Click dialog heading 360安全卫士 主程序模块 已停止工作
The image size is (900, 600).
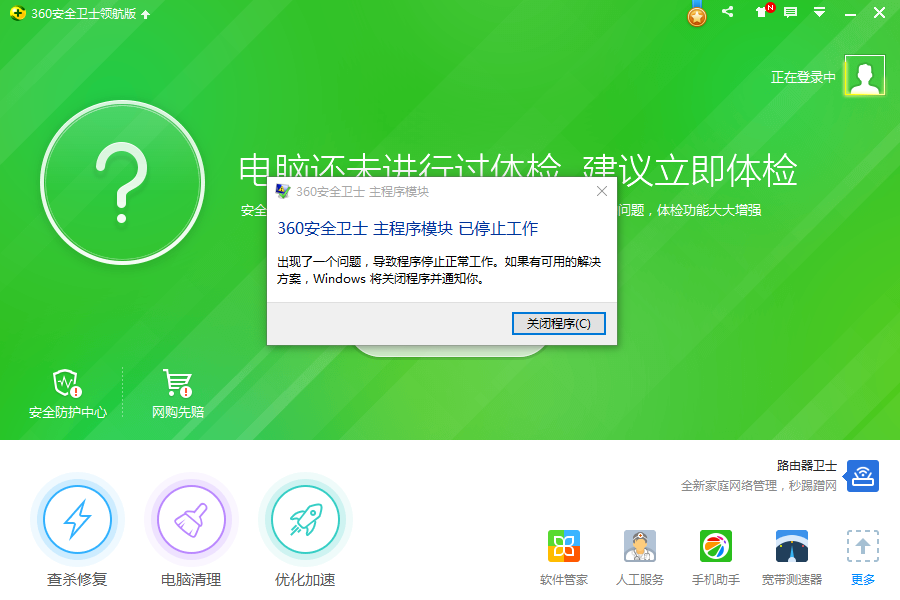pos(408,229)
